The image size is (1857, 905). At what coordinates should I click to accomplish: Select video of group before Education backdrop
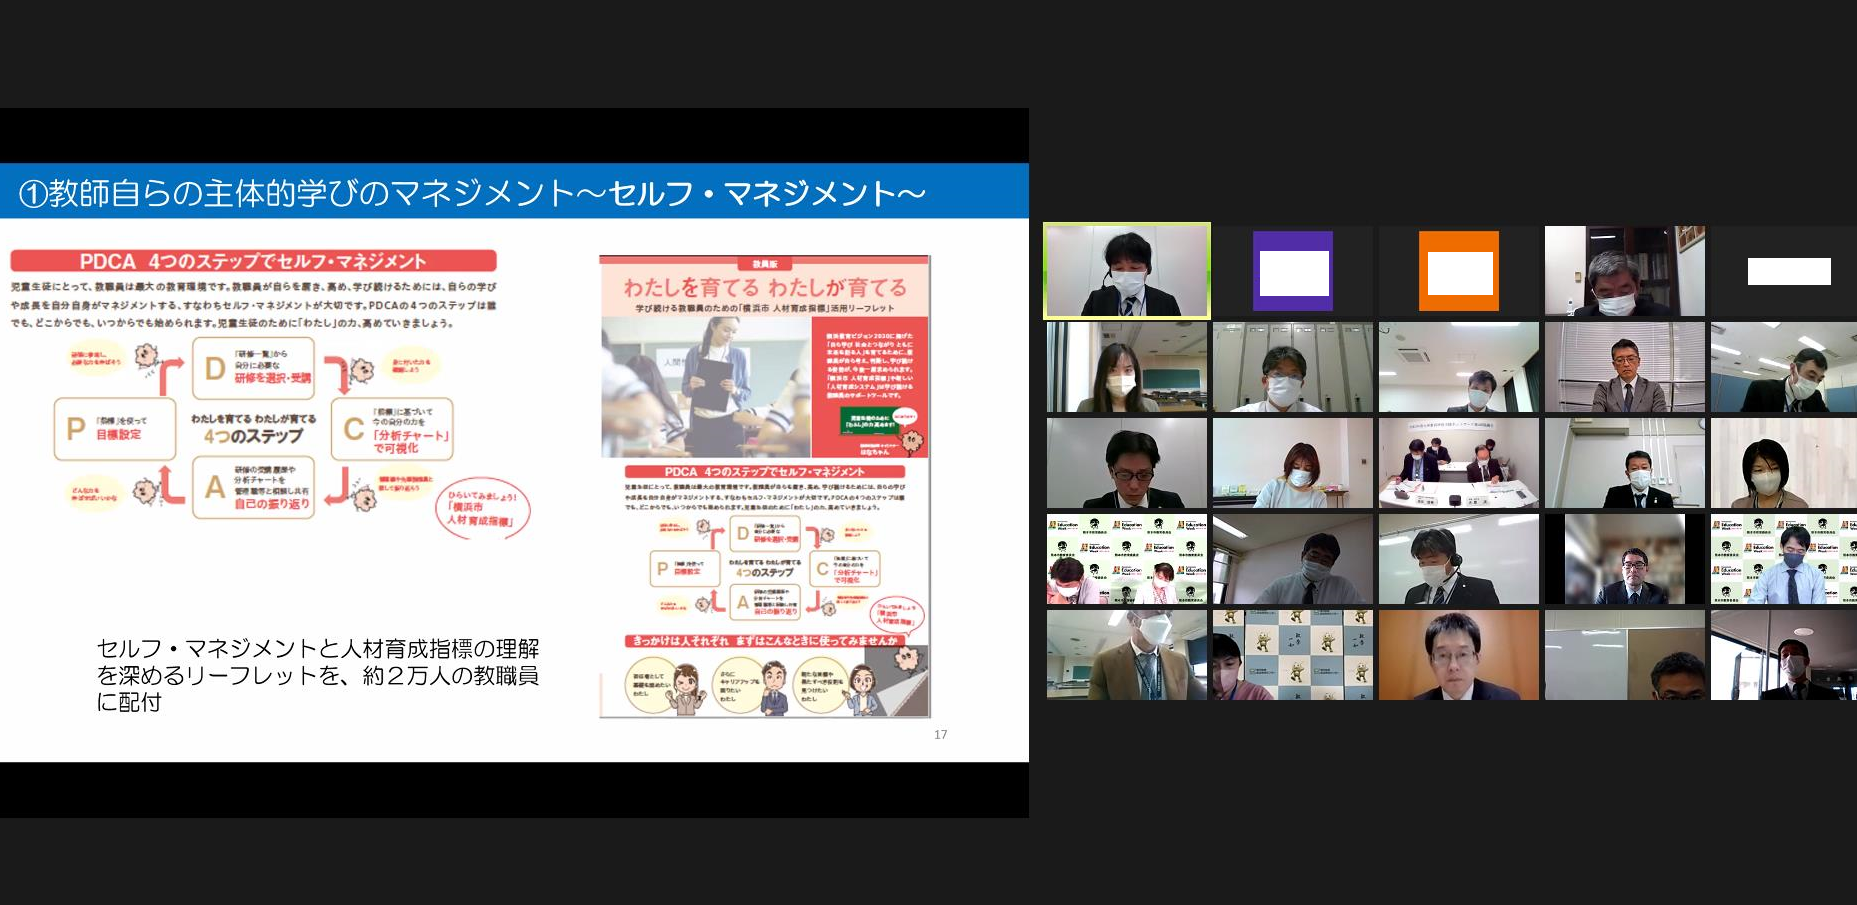click(1127, 559)
